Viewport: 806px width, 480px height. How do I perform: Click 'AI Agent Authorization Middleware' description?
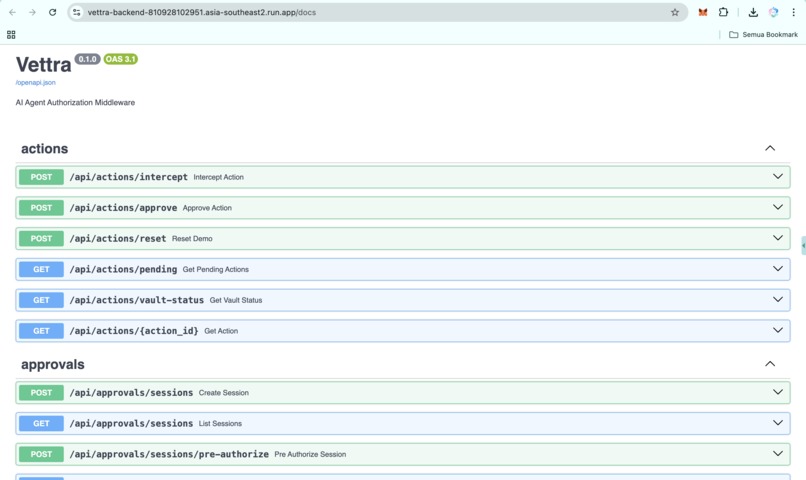pyautogui.click(x=75, y=103)
